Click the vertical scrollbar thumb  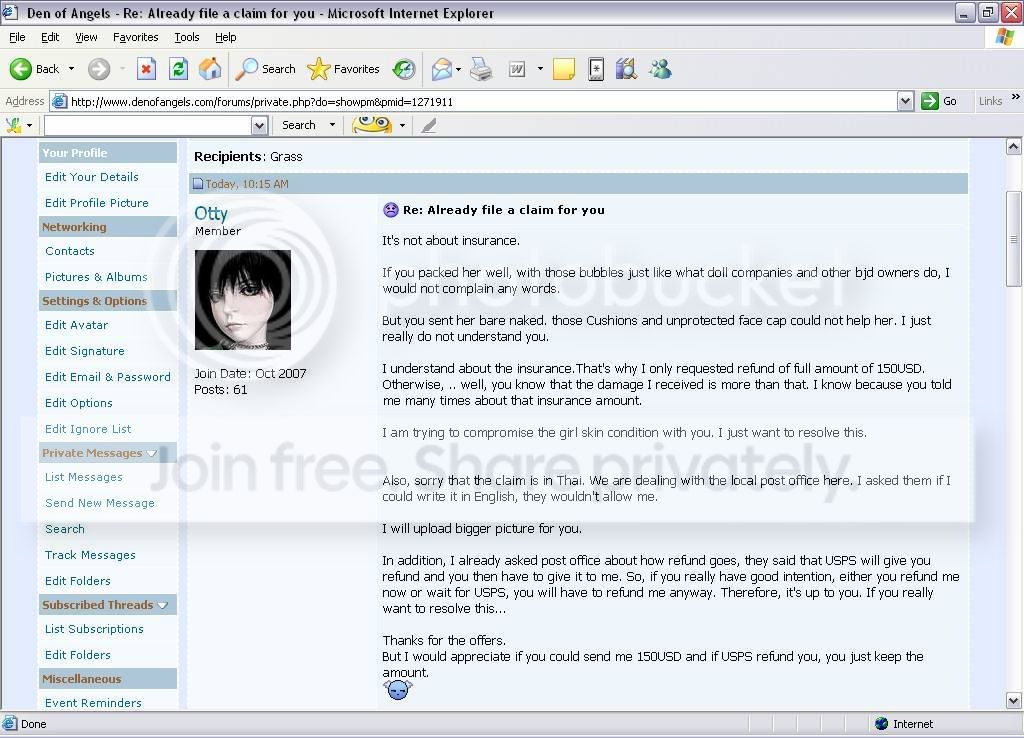pos(1014,239)
